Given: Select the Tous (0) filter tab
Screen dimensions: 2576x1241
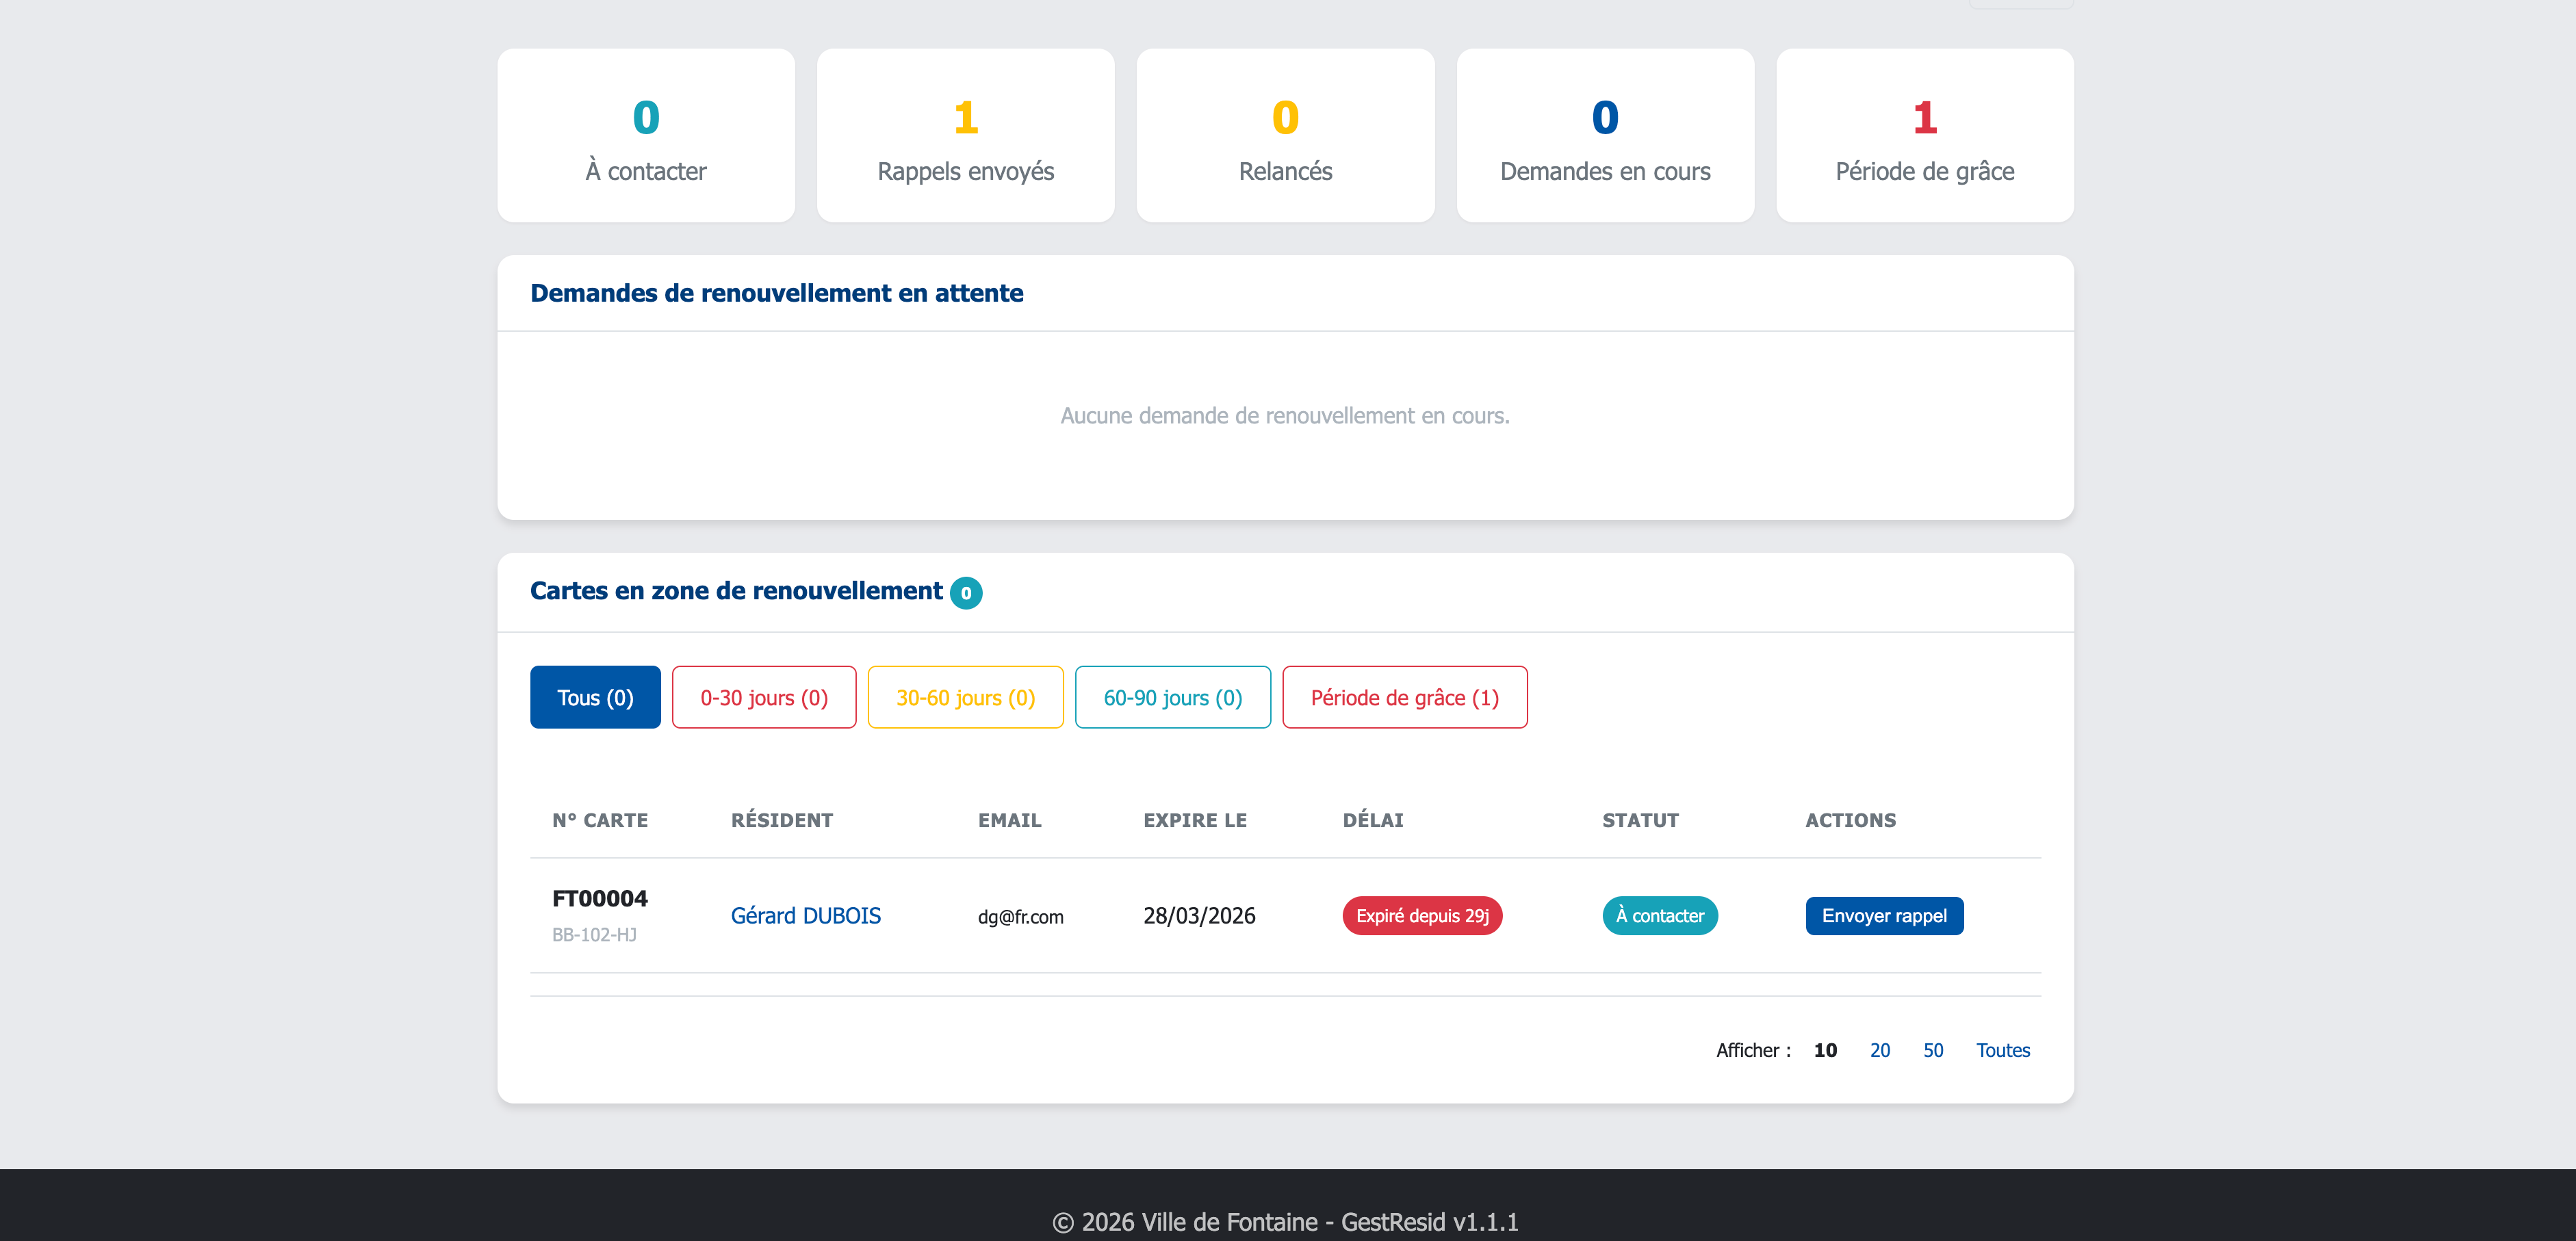Looking at the screenshot, I should [595, 697].
